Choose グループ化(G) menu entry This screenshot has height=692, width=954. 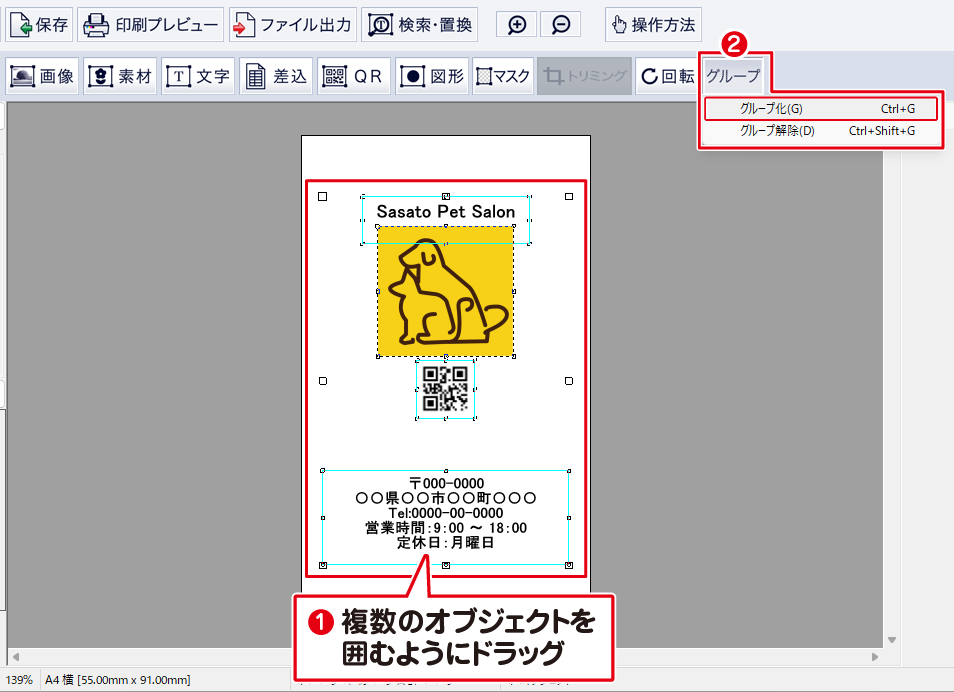tap(820, 109)
